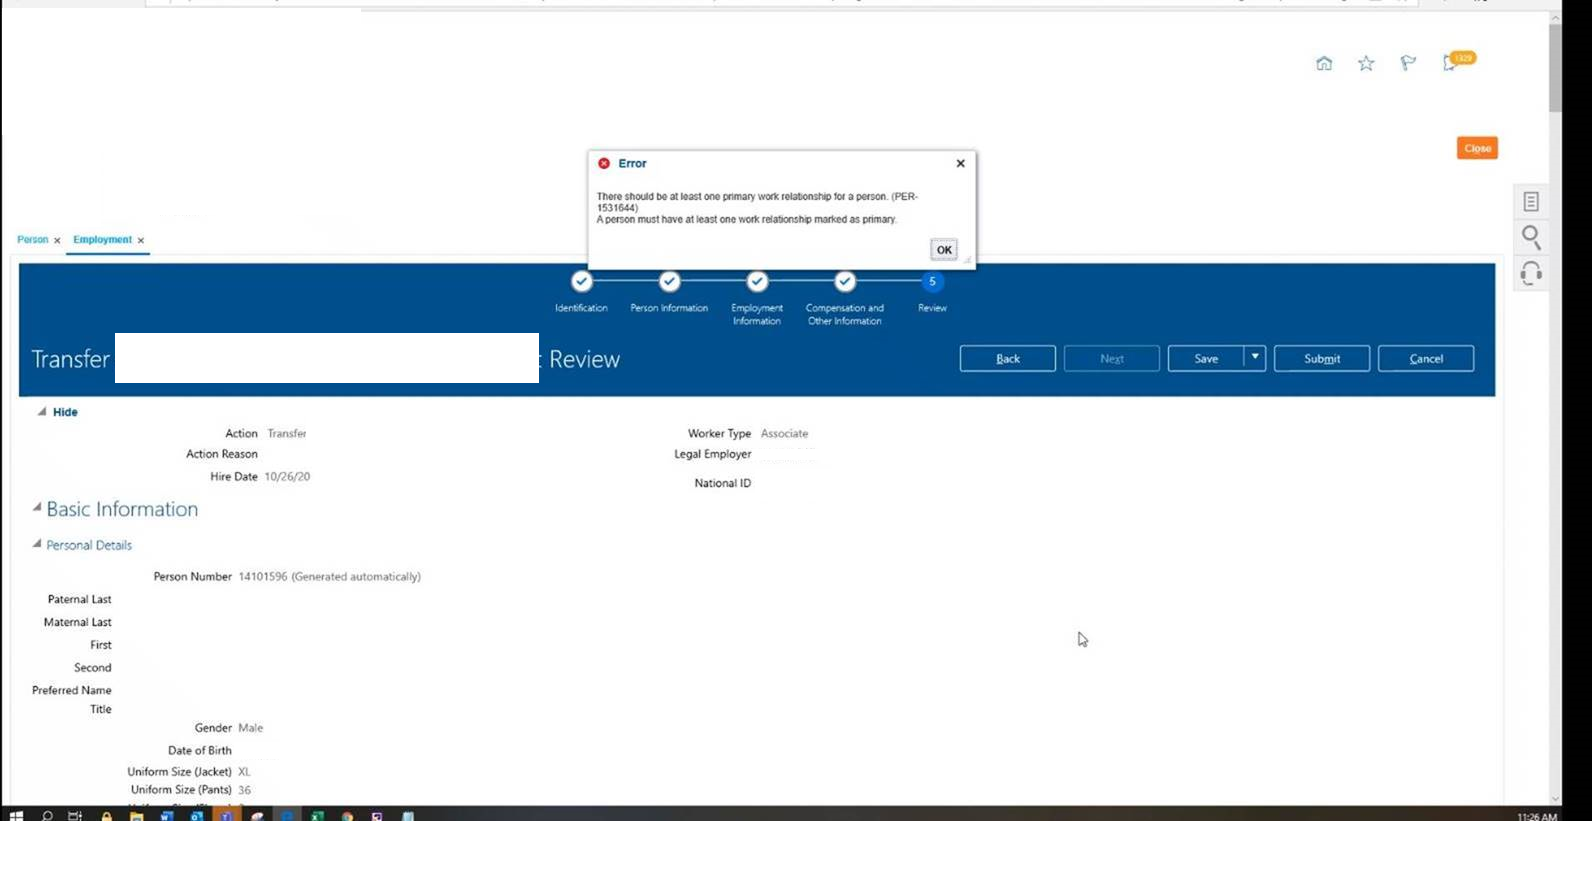Click the Hire Date value 10/26/20

287,477
